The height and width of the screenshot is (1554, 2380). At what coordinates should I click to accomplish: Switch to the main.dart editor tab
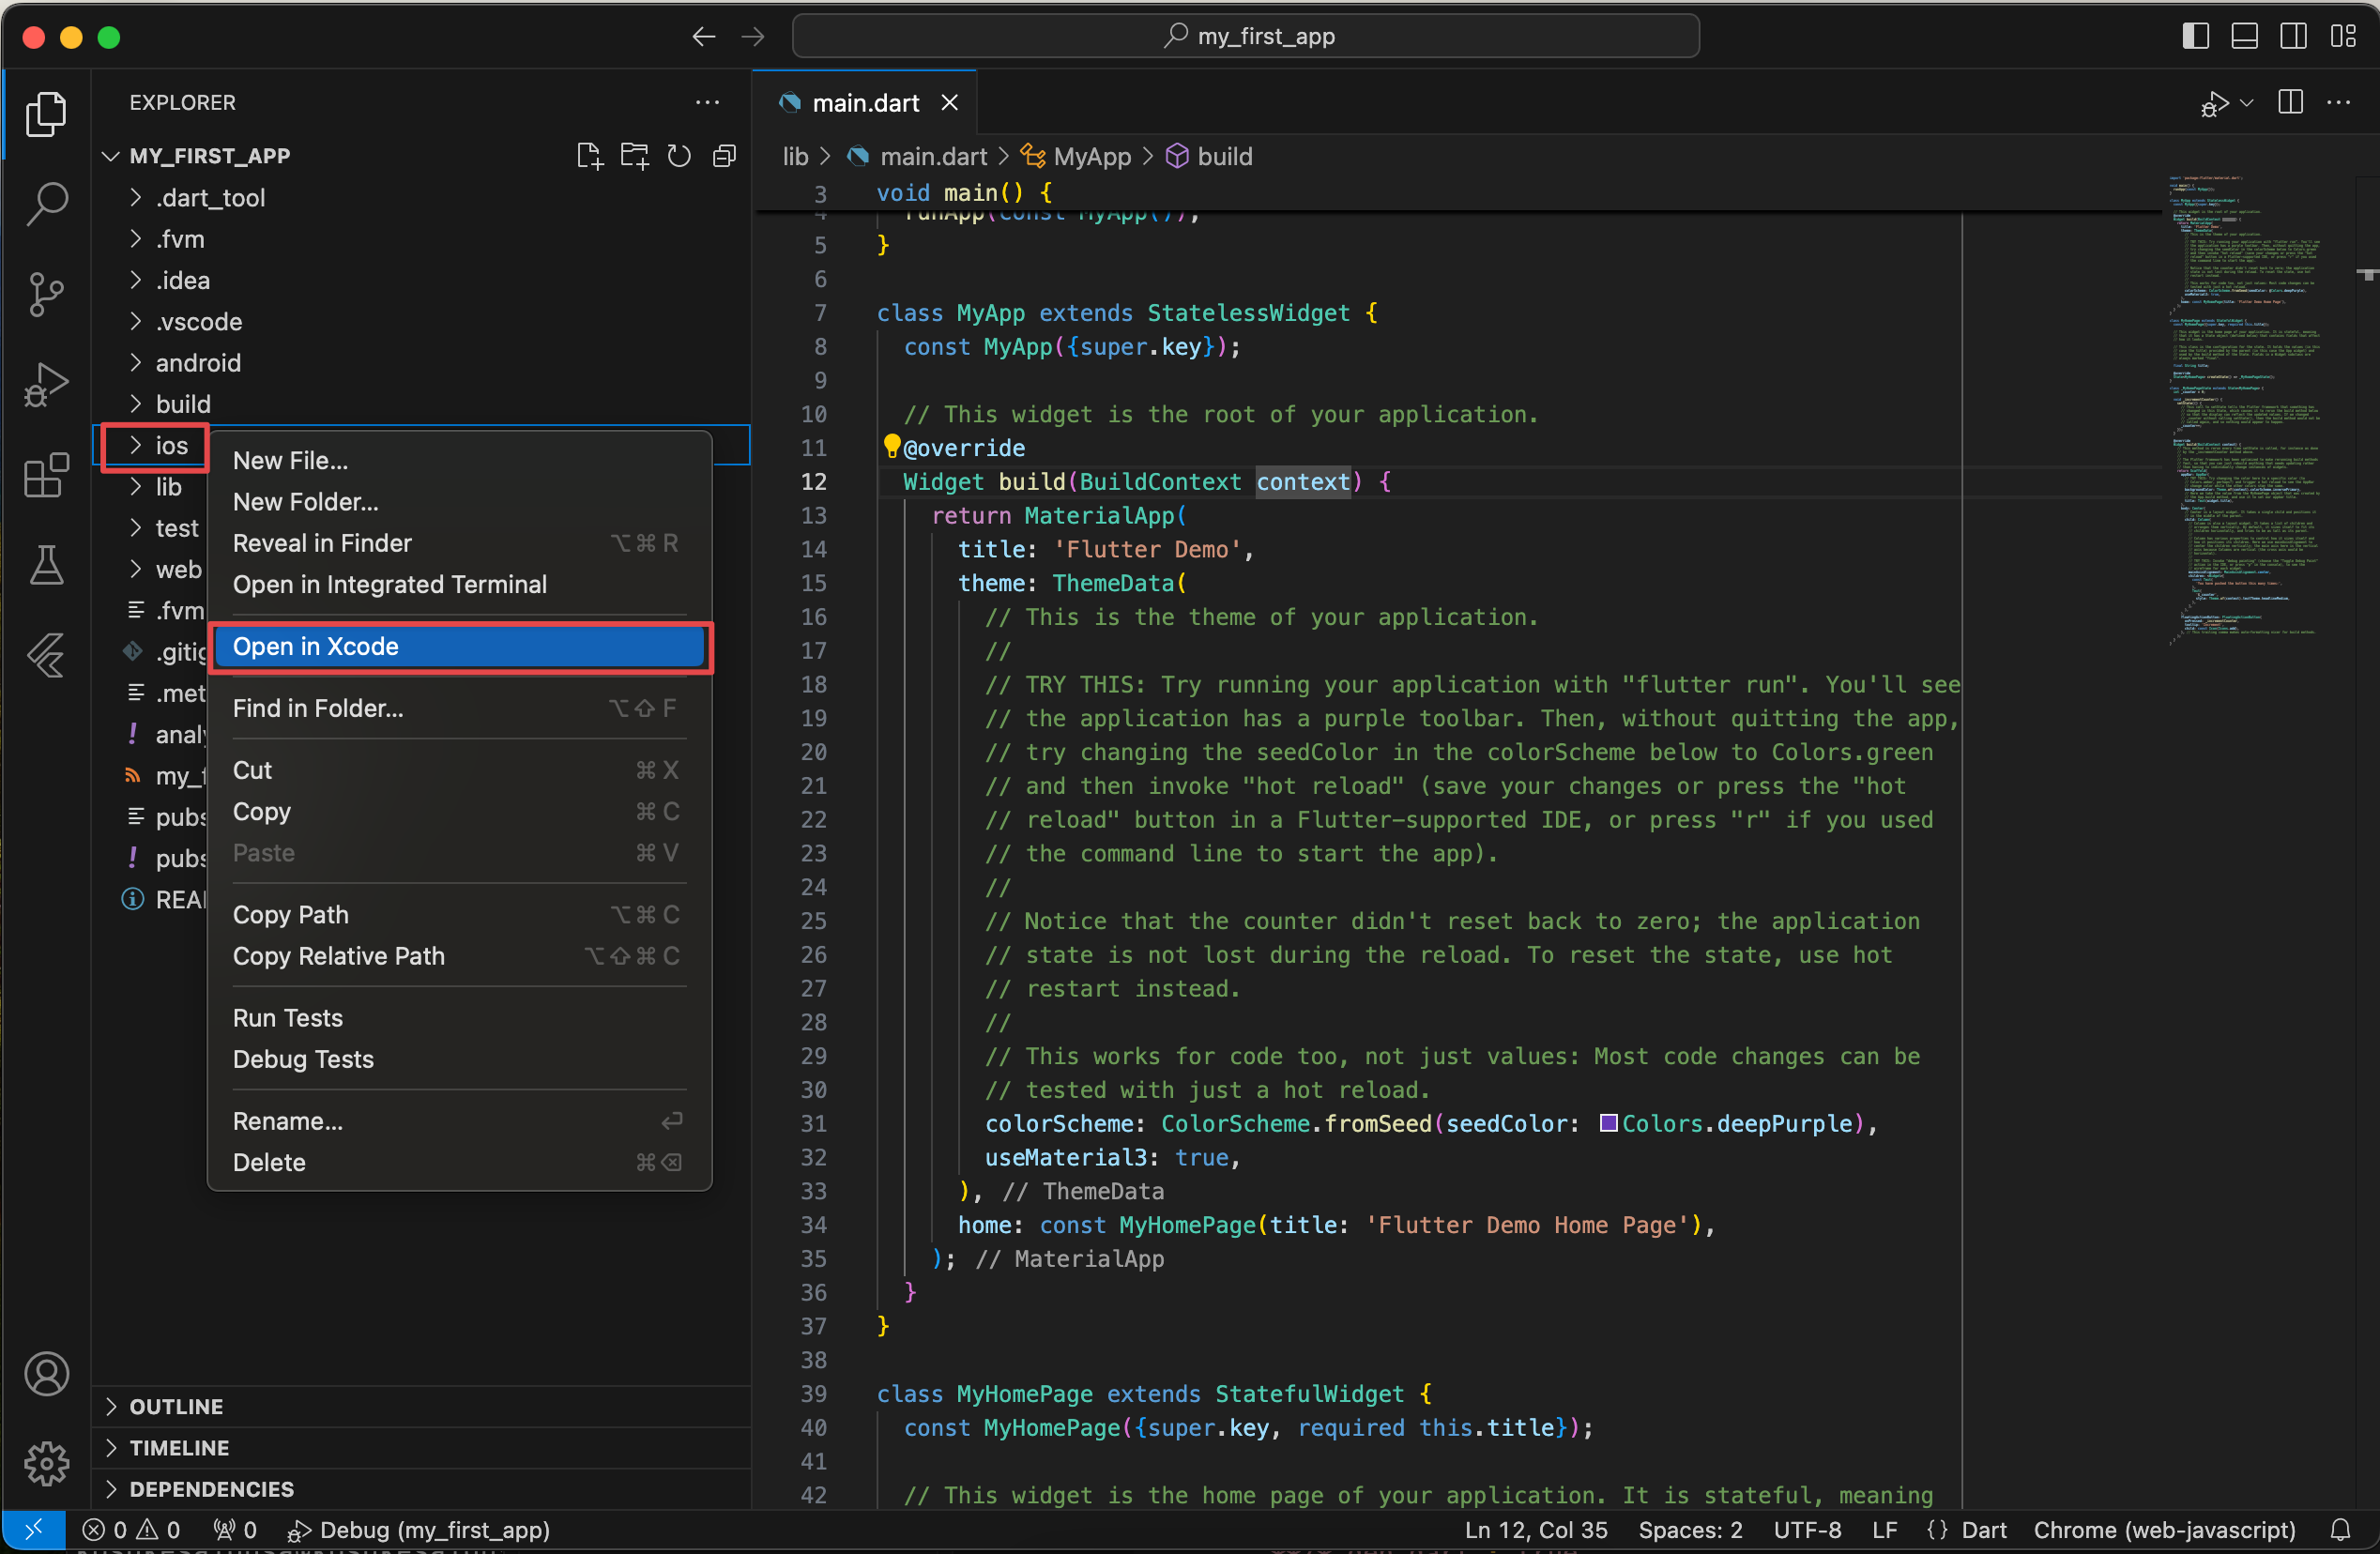pyautogui.click(x=864, y=102)
